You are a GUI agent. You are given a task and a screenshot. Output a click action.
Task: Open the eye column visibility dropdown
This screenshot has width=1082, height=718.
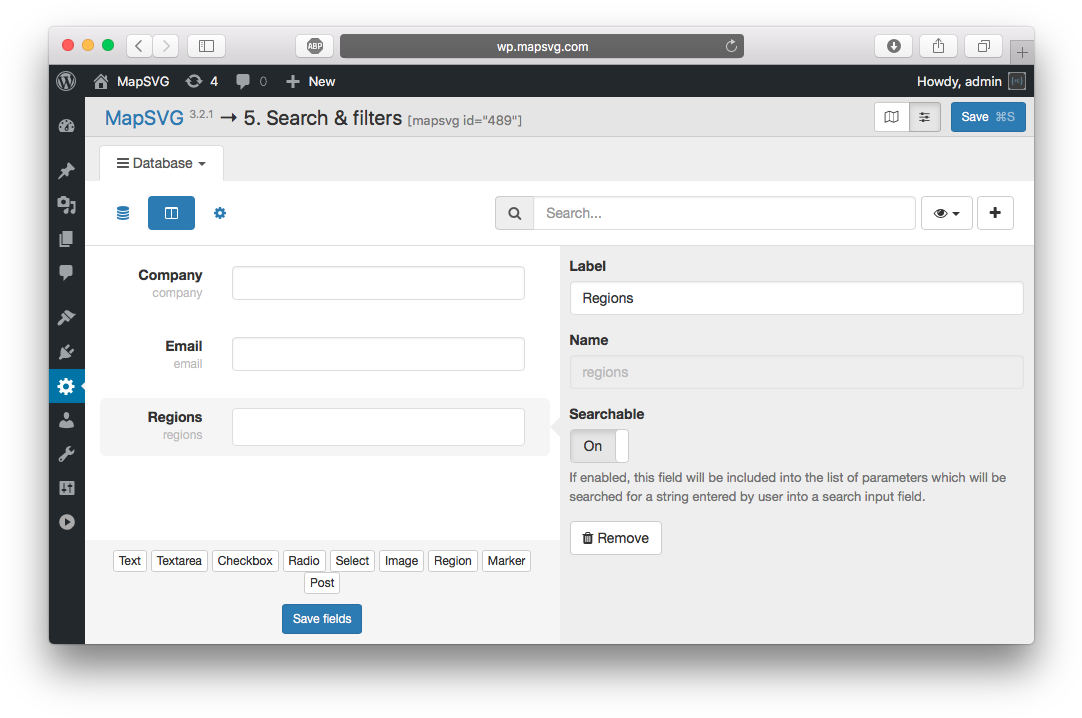tap(946, 212)
